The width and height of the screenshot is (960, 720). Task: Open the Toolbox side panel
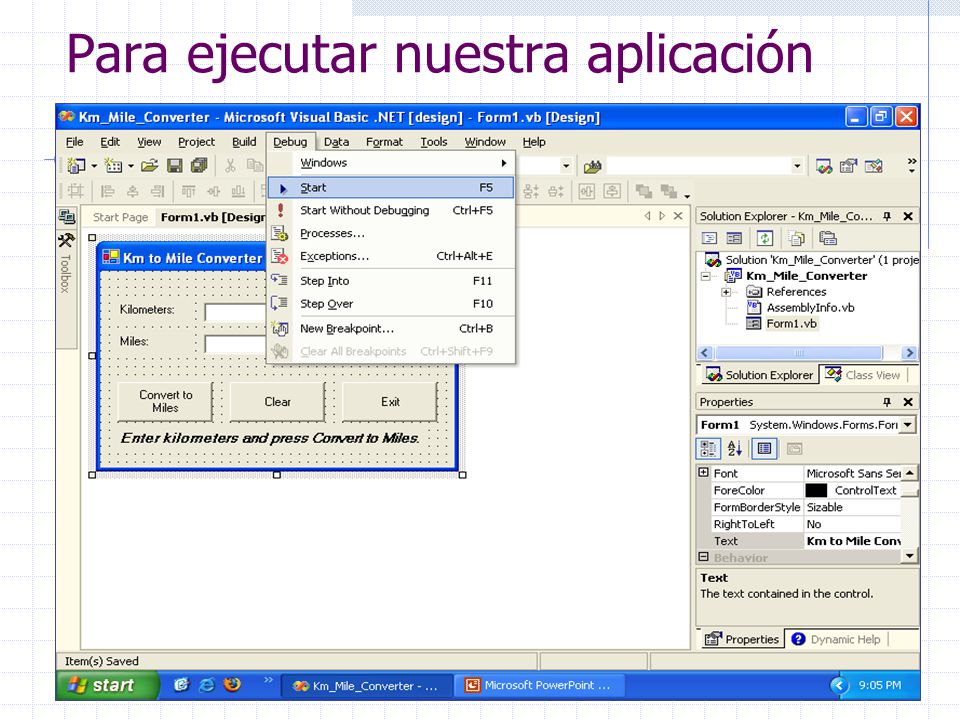click(x=66, y=263)
